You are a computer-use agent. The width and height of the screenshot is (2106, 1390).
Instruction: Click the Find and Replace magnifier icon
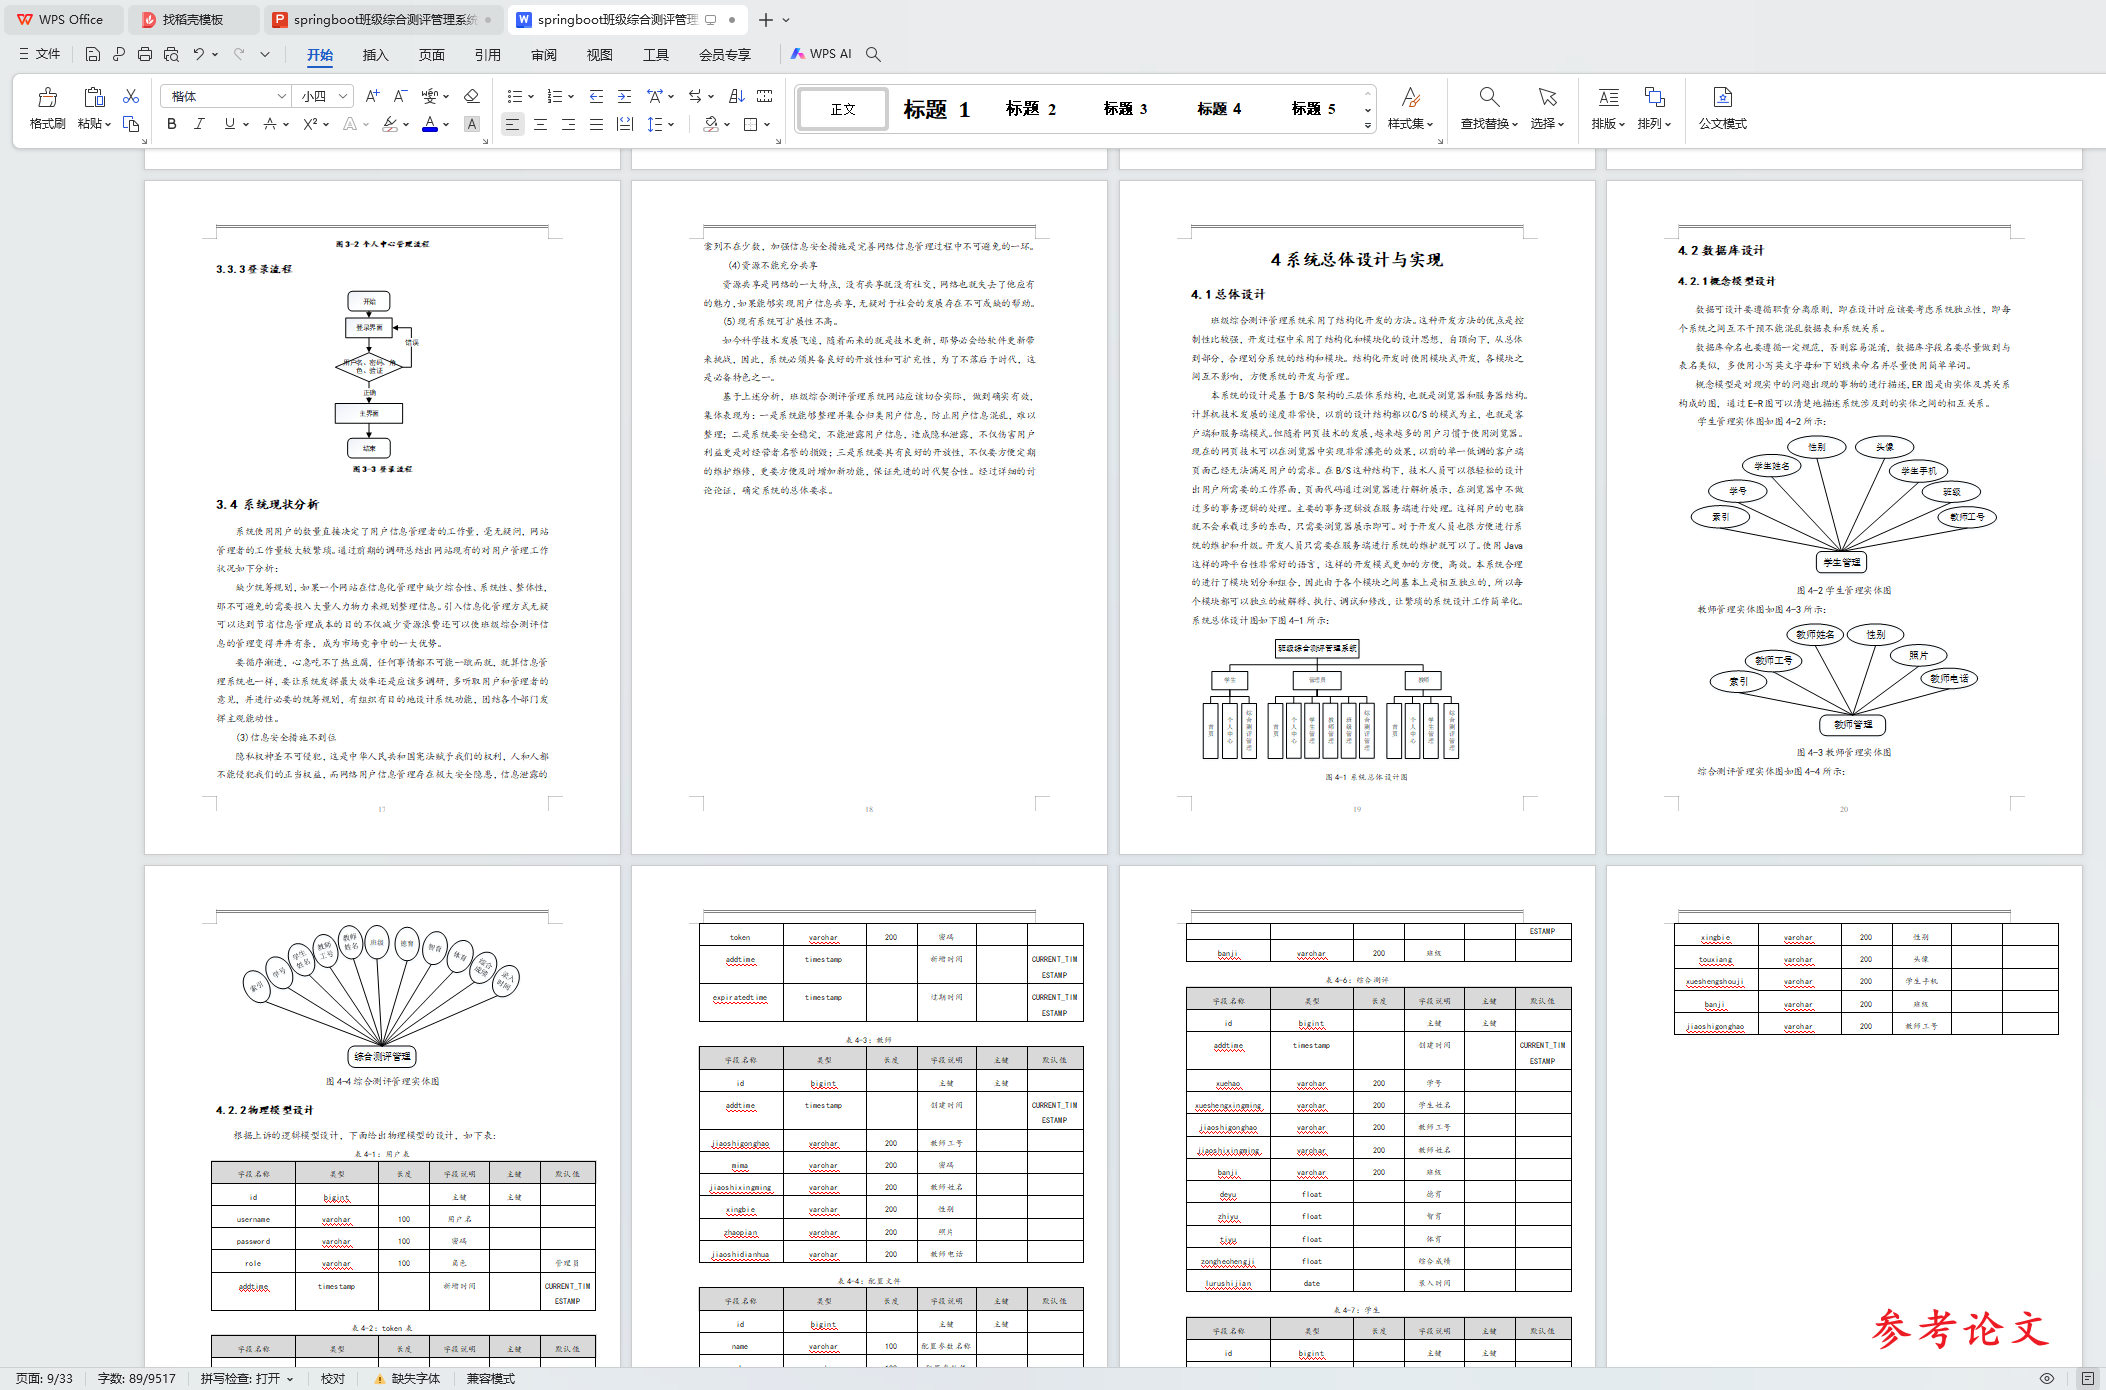tap(1489, 97)
